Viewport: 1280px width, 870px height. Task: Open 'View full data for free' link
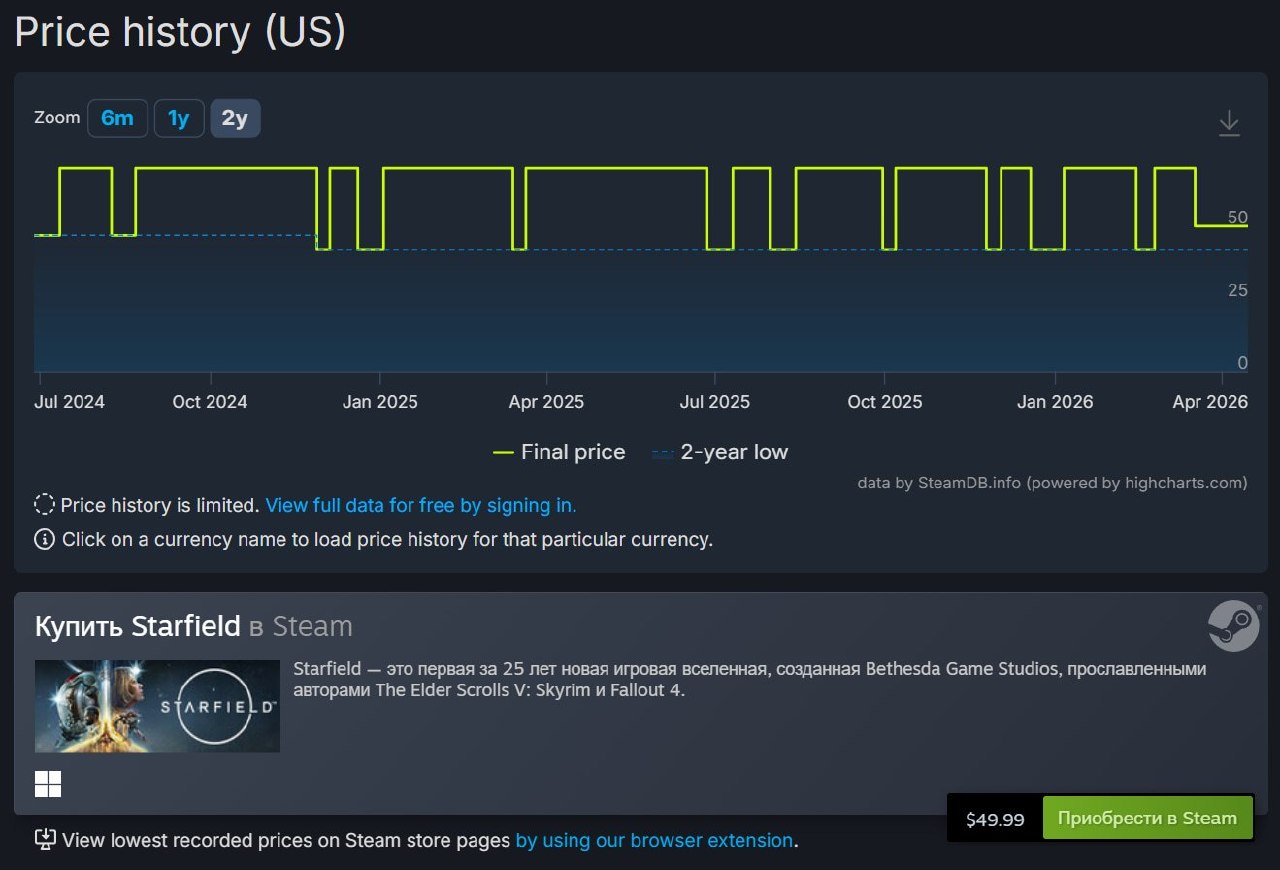pos(420,506)
